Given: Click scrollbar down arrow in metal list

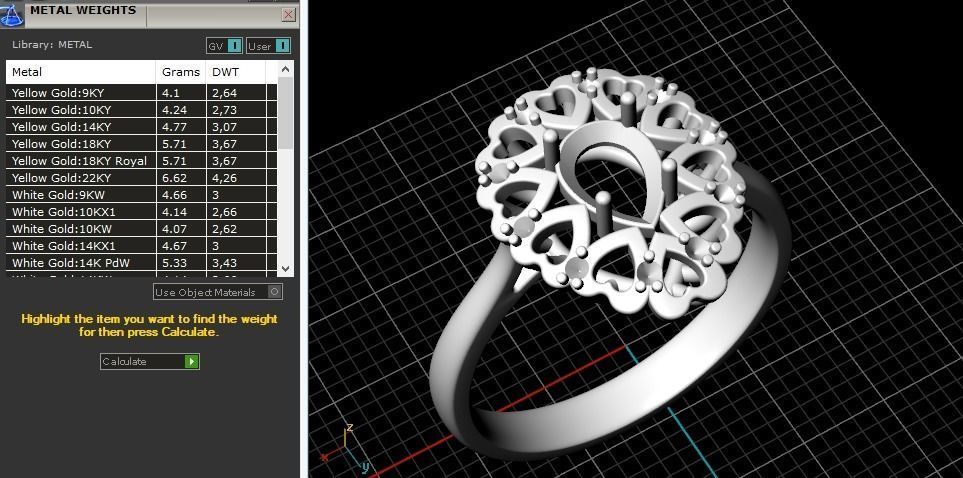Looking at the screenshot, I should click(x=286, y=268).
